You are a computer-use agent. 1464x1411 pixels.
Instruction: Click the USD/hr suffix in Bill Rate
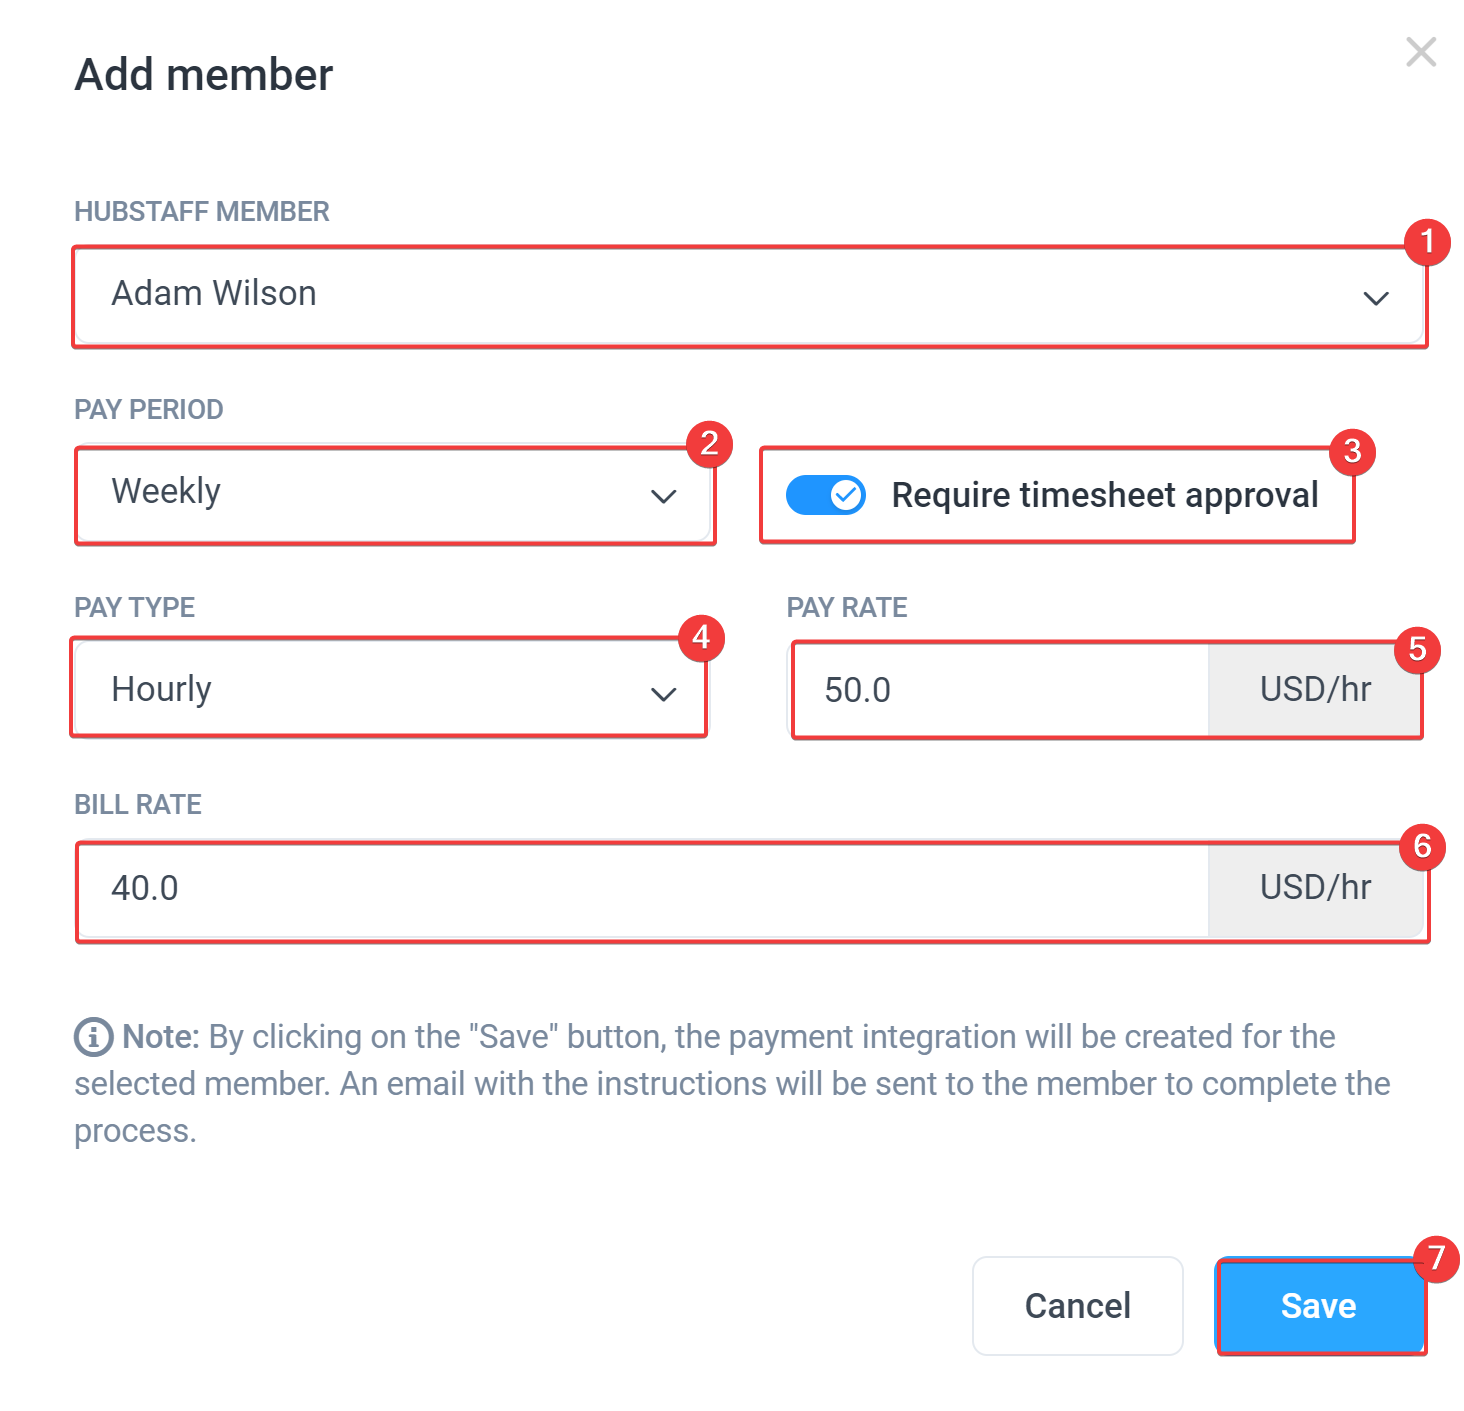(x=1315, y=888)
